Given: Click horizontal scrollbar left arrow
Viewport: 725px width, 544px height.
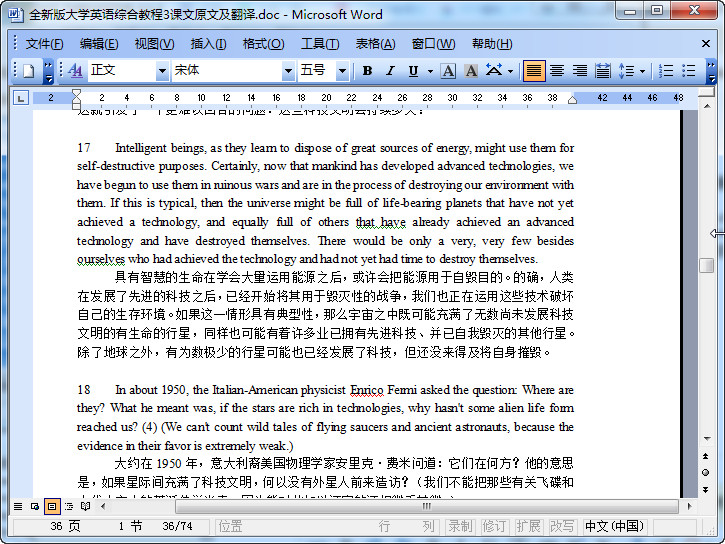Looking at the screenshot, I should (103, 507).
